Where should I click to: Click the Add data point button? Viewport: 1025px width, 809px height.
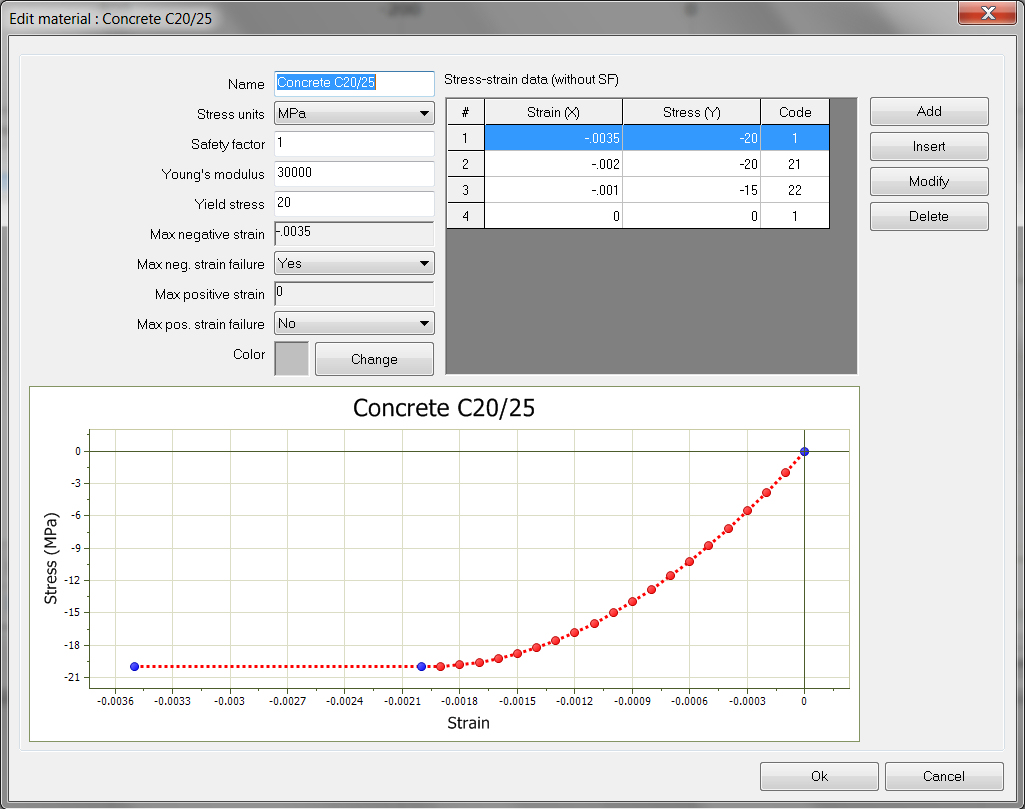[928, 112]
